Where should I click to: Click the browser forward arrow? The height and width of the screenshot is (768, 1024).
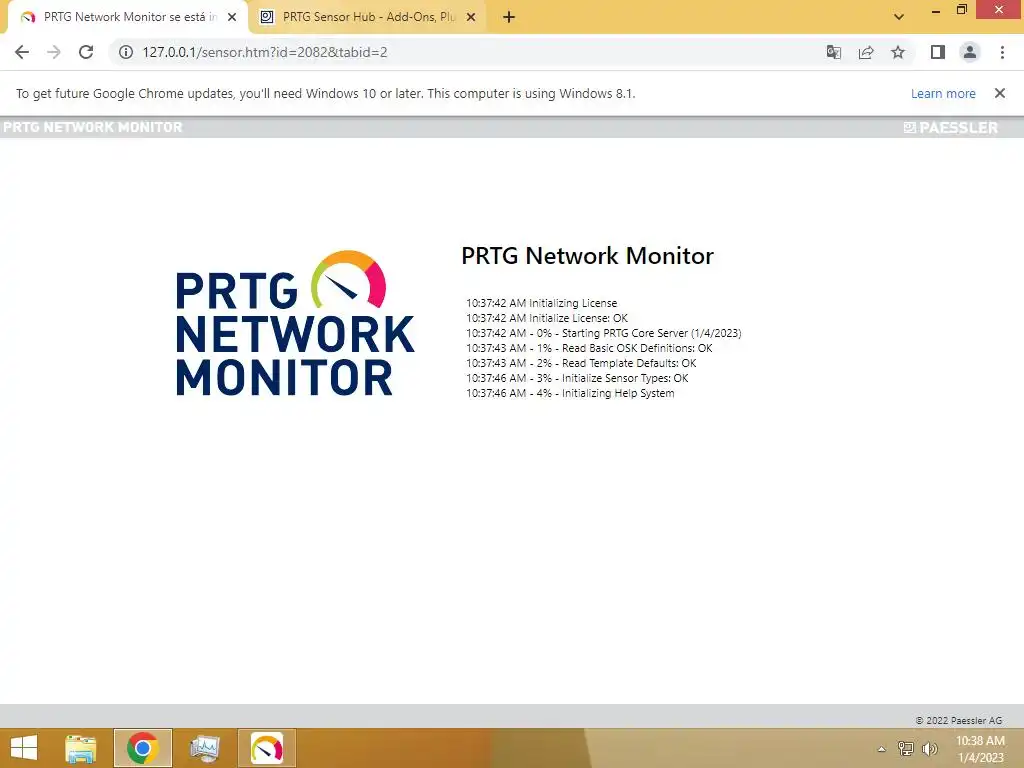point(54,52)
